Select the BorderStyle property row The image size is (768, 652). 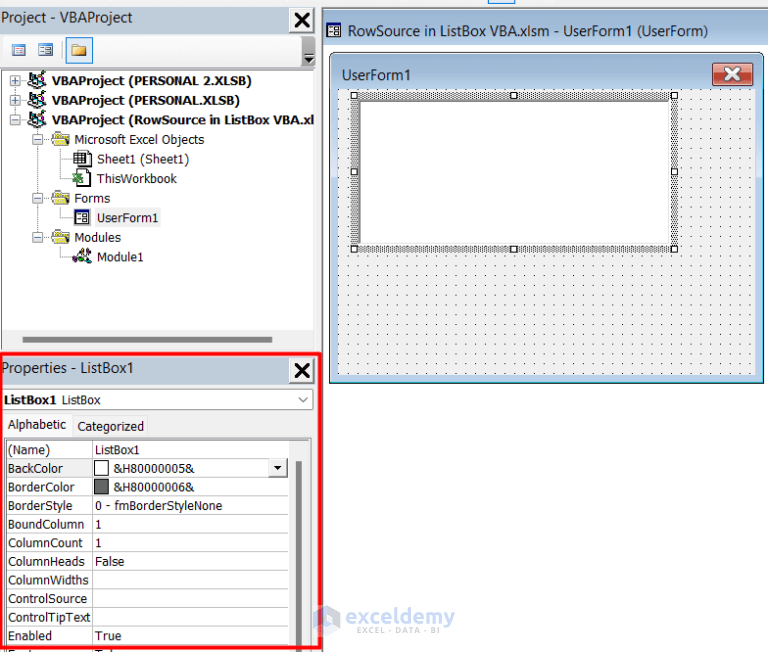[x=147, y=506]
